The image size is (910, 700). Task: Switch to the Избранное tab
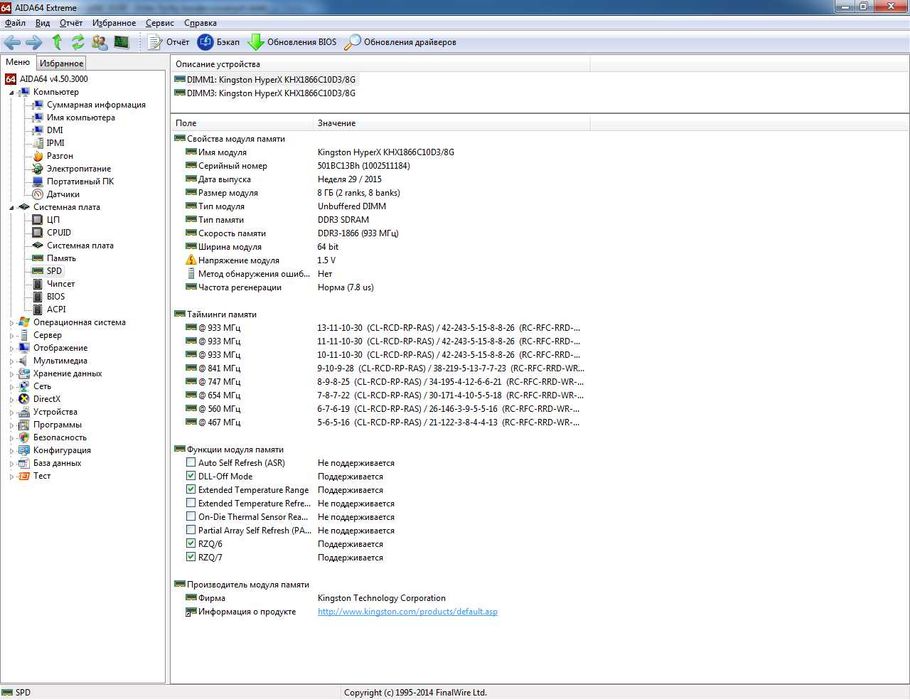pos(62,63)
